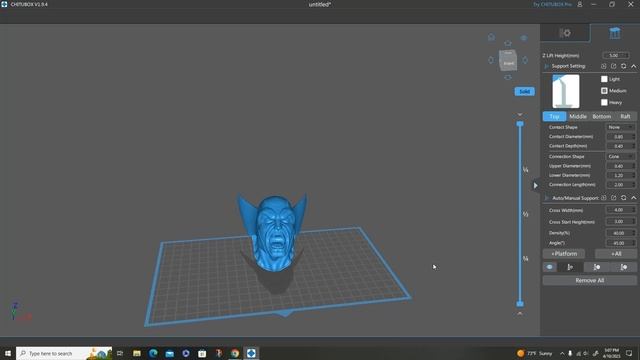Select the Bottom support tab
The width and height of the screenshot is (640, 360).
tap(602, 116)
